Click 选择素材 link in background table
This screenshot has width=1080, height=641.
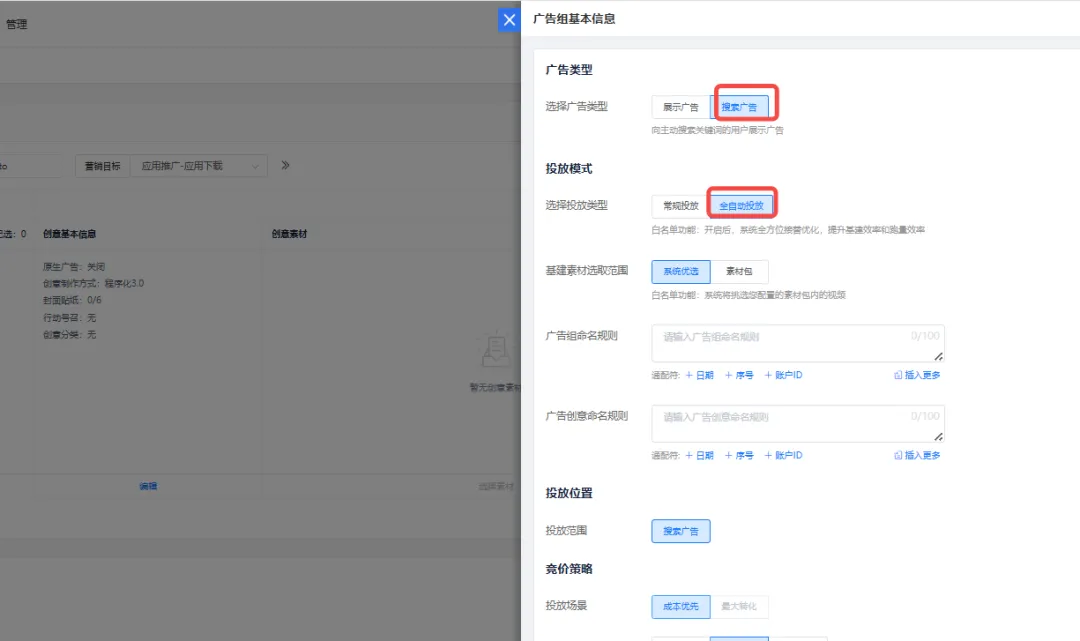pyautogui.click(x=496, y=486)
